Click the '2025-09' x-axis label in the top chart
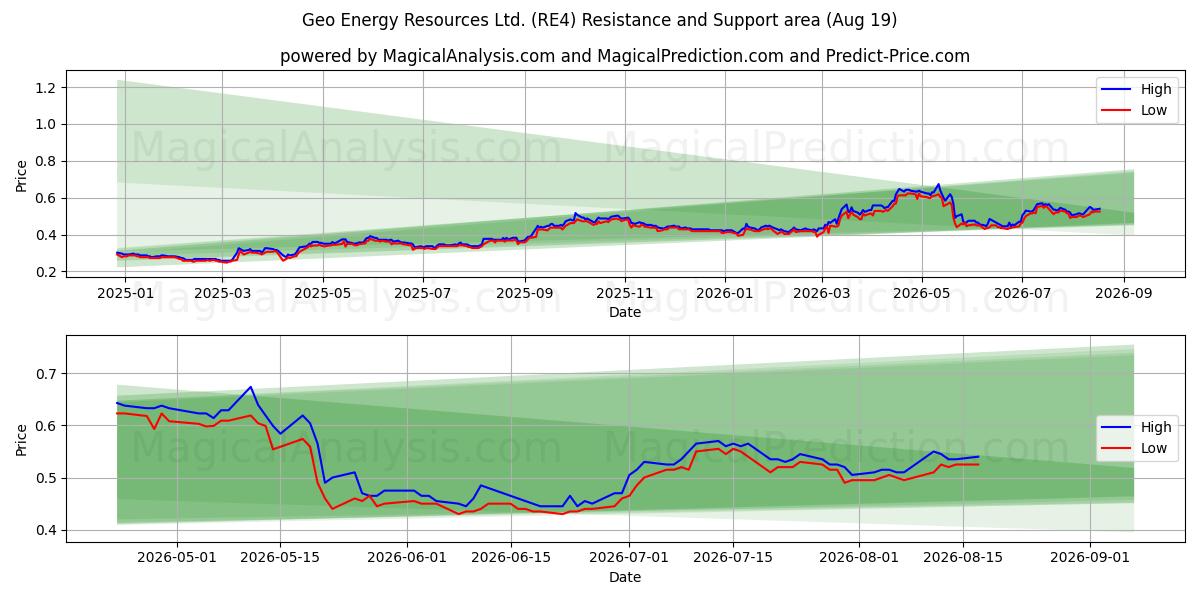 525,295
